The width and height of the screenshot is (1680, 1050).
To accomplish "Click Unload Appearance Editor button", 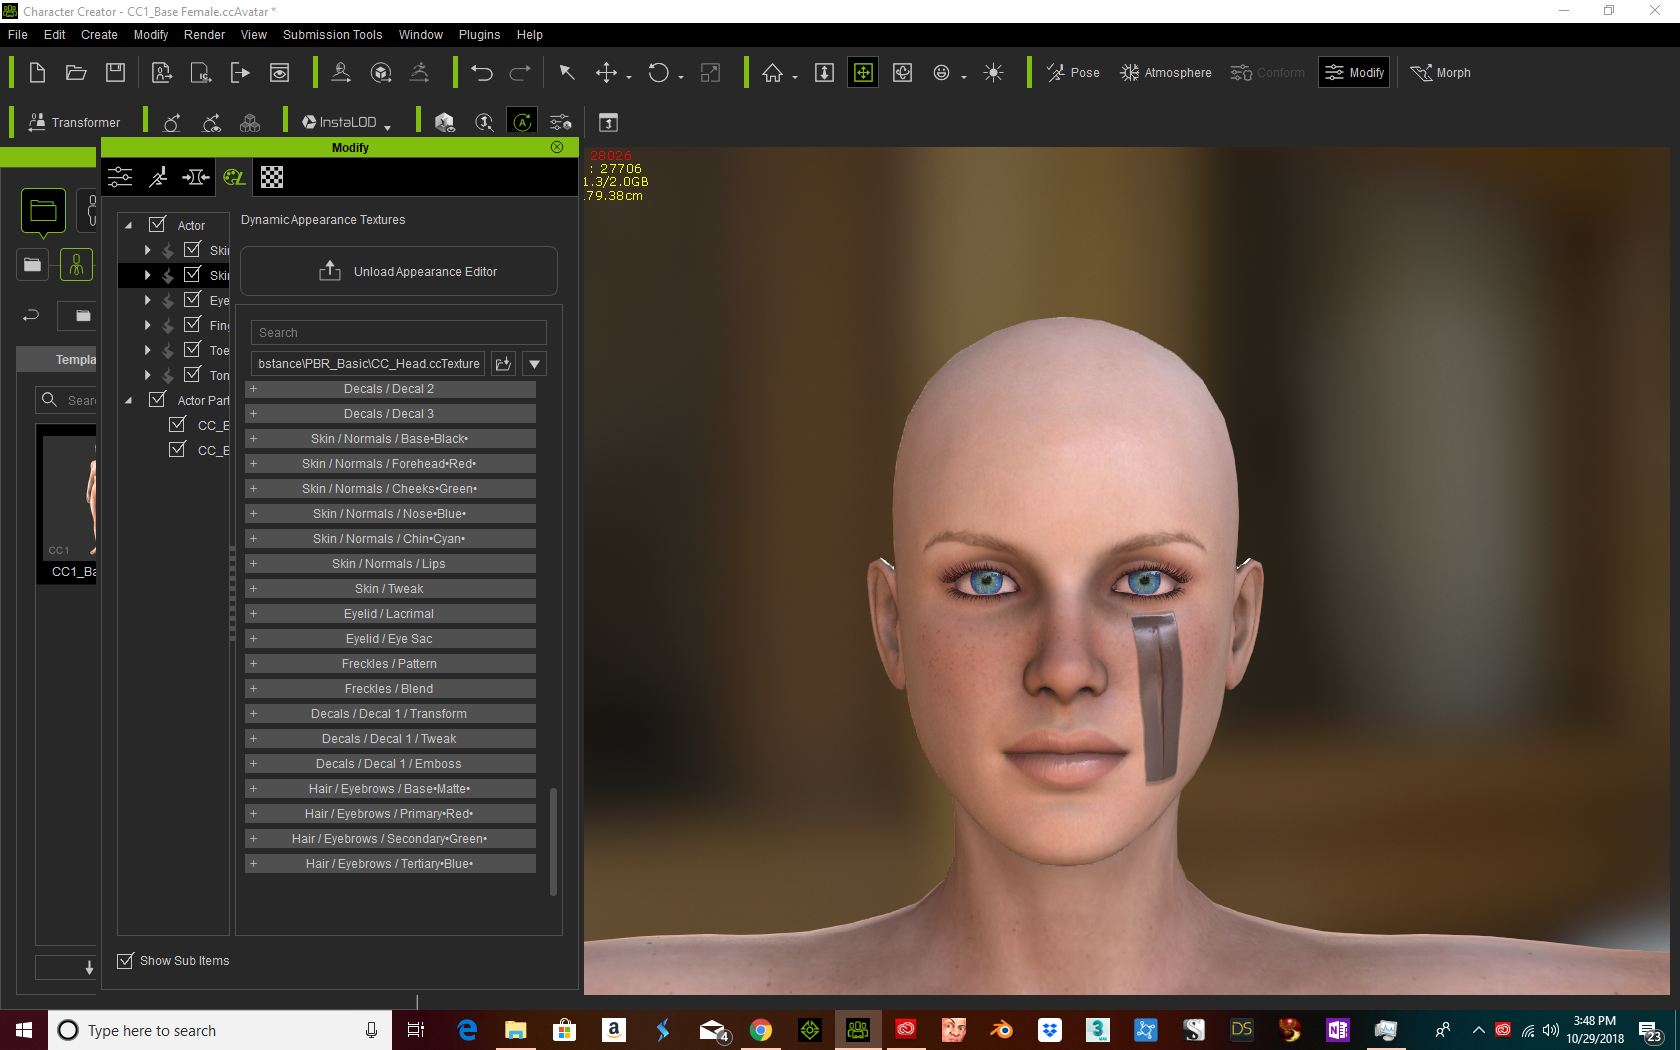I will click(x=399, y=271).
